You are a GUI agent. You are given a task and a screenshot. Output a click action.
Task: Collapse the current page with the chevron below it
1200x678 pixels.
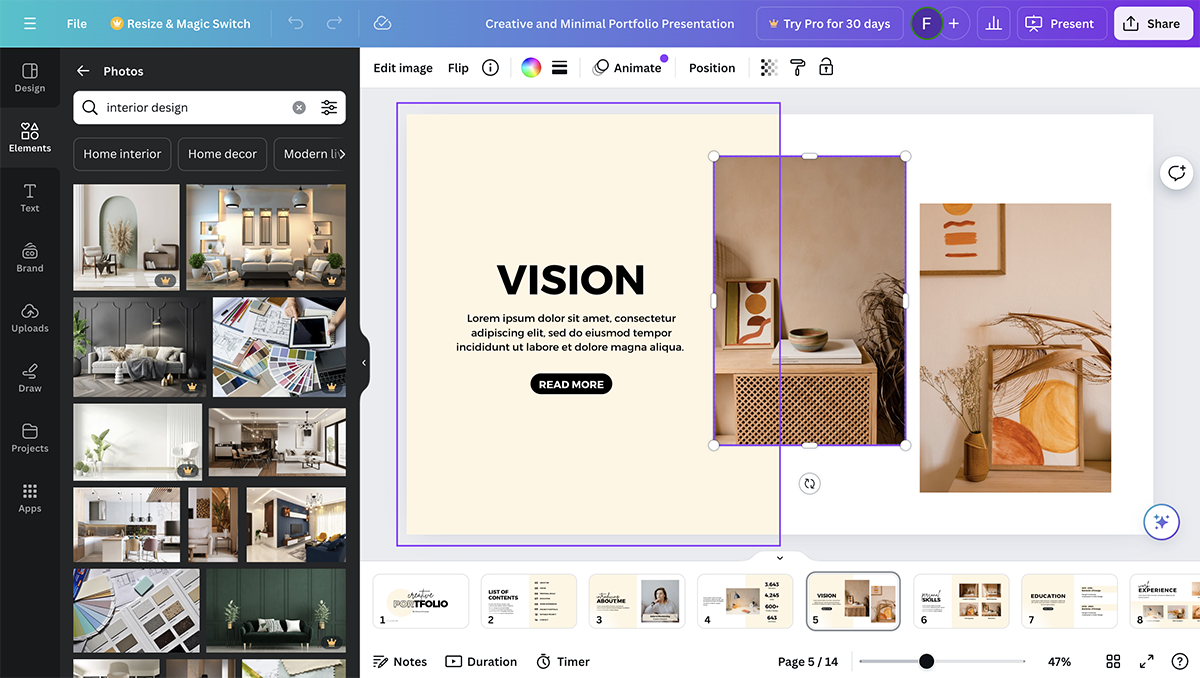779,557
